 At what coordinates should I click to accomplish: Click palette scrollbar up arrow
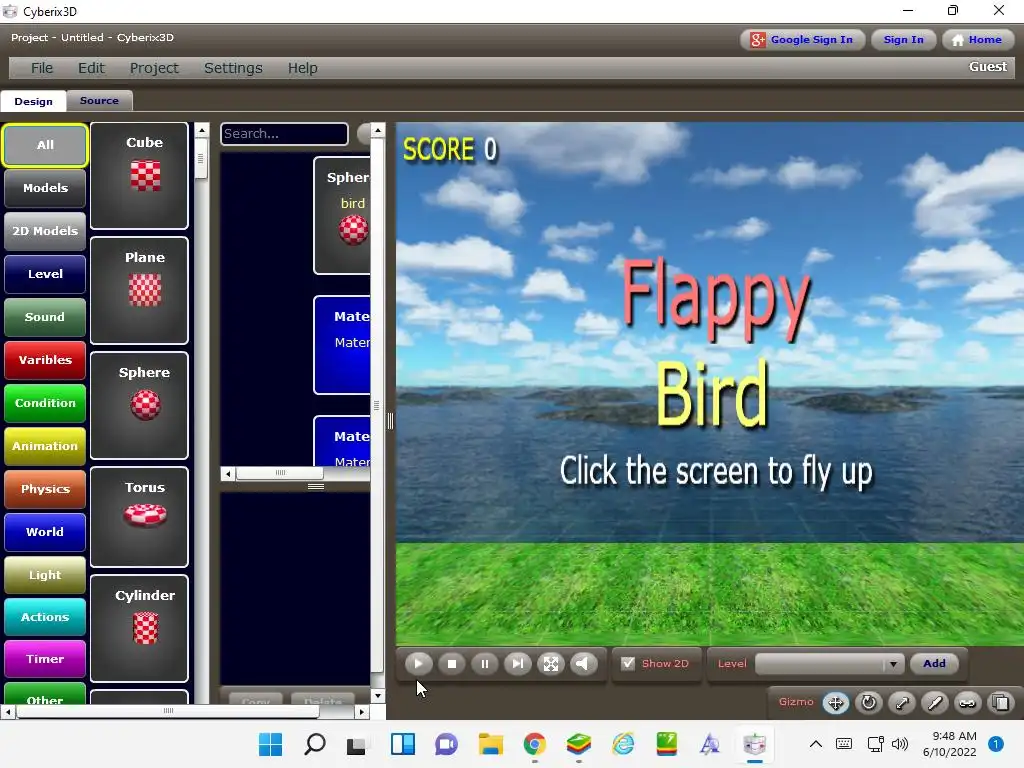pos(202,131)
